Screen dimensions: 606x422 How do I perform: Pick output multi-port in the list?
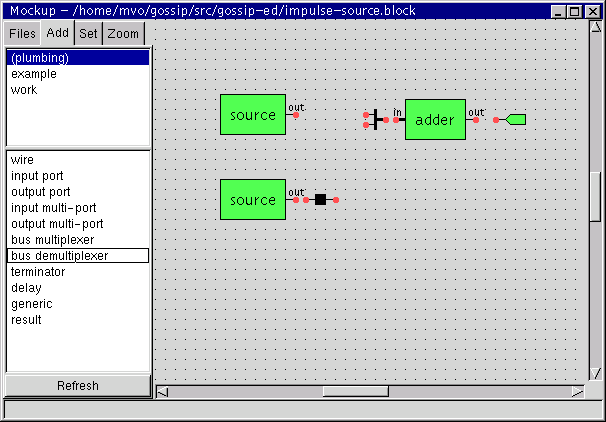[x=78, y=224]
